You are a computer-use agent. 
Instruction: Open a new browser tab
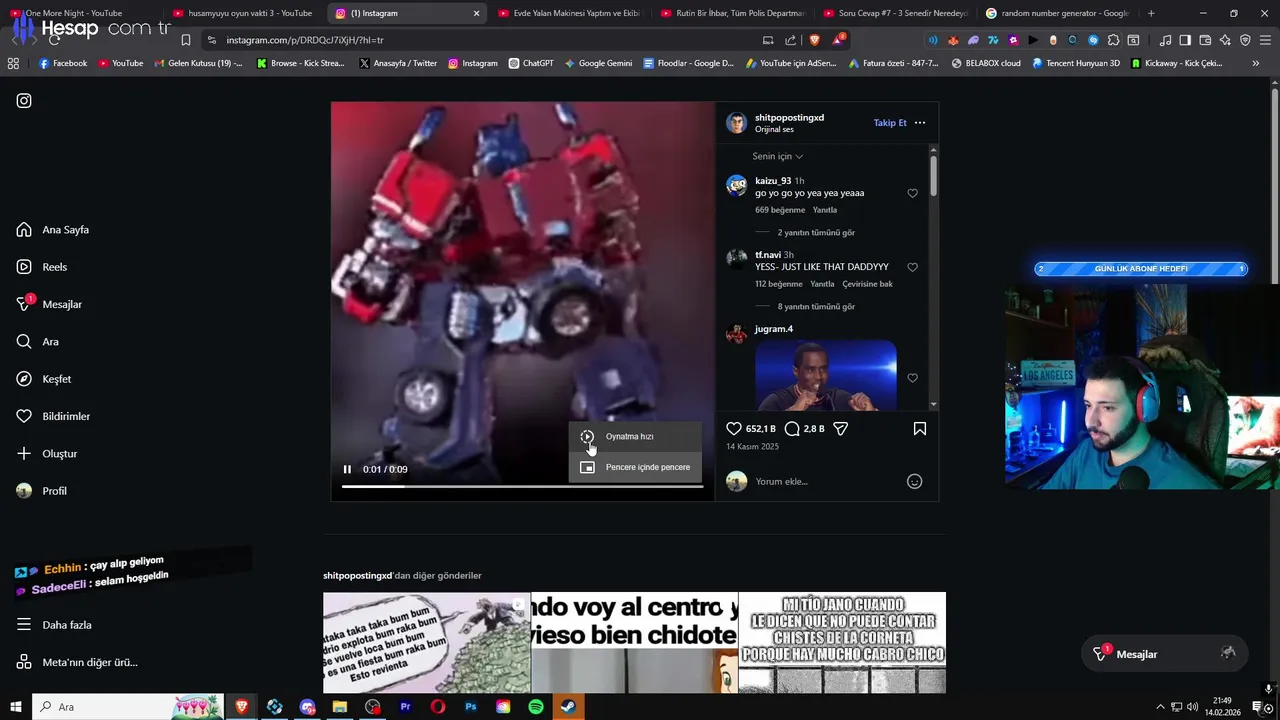pos(1151,13)
